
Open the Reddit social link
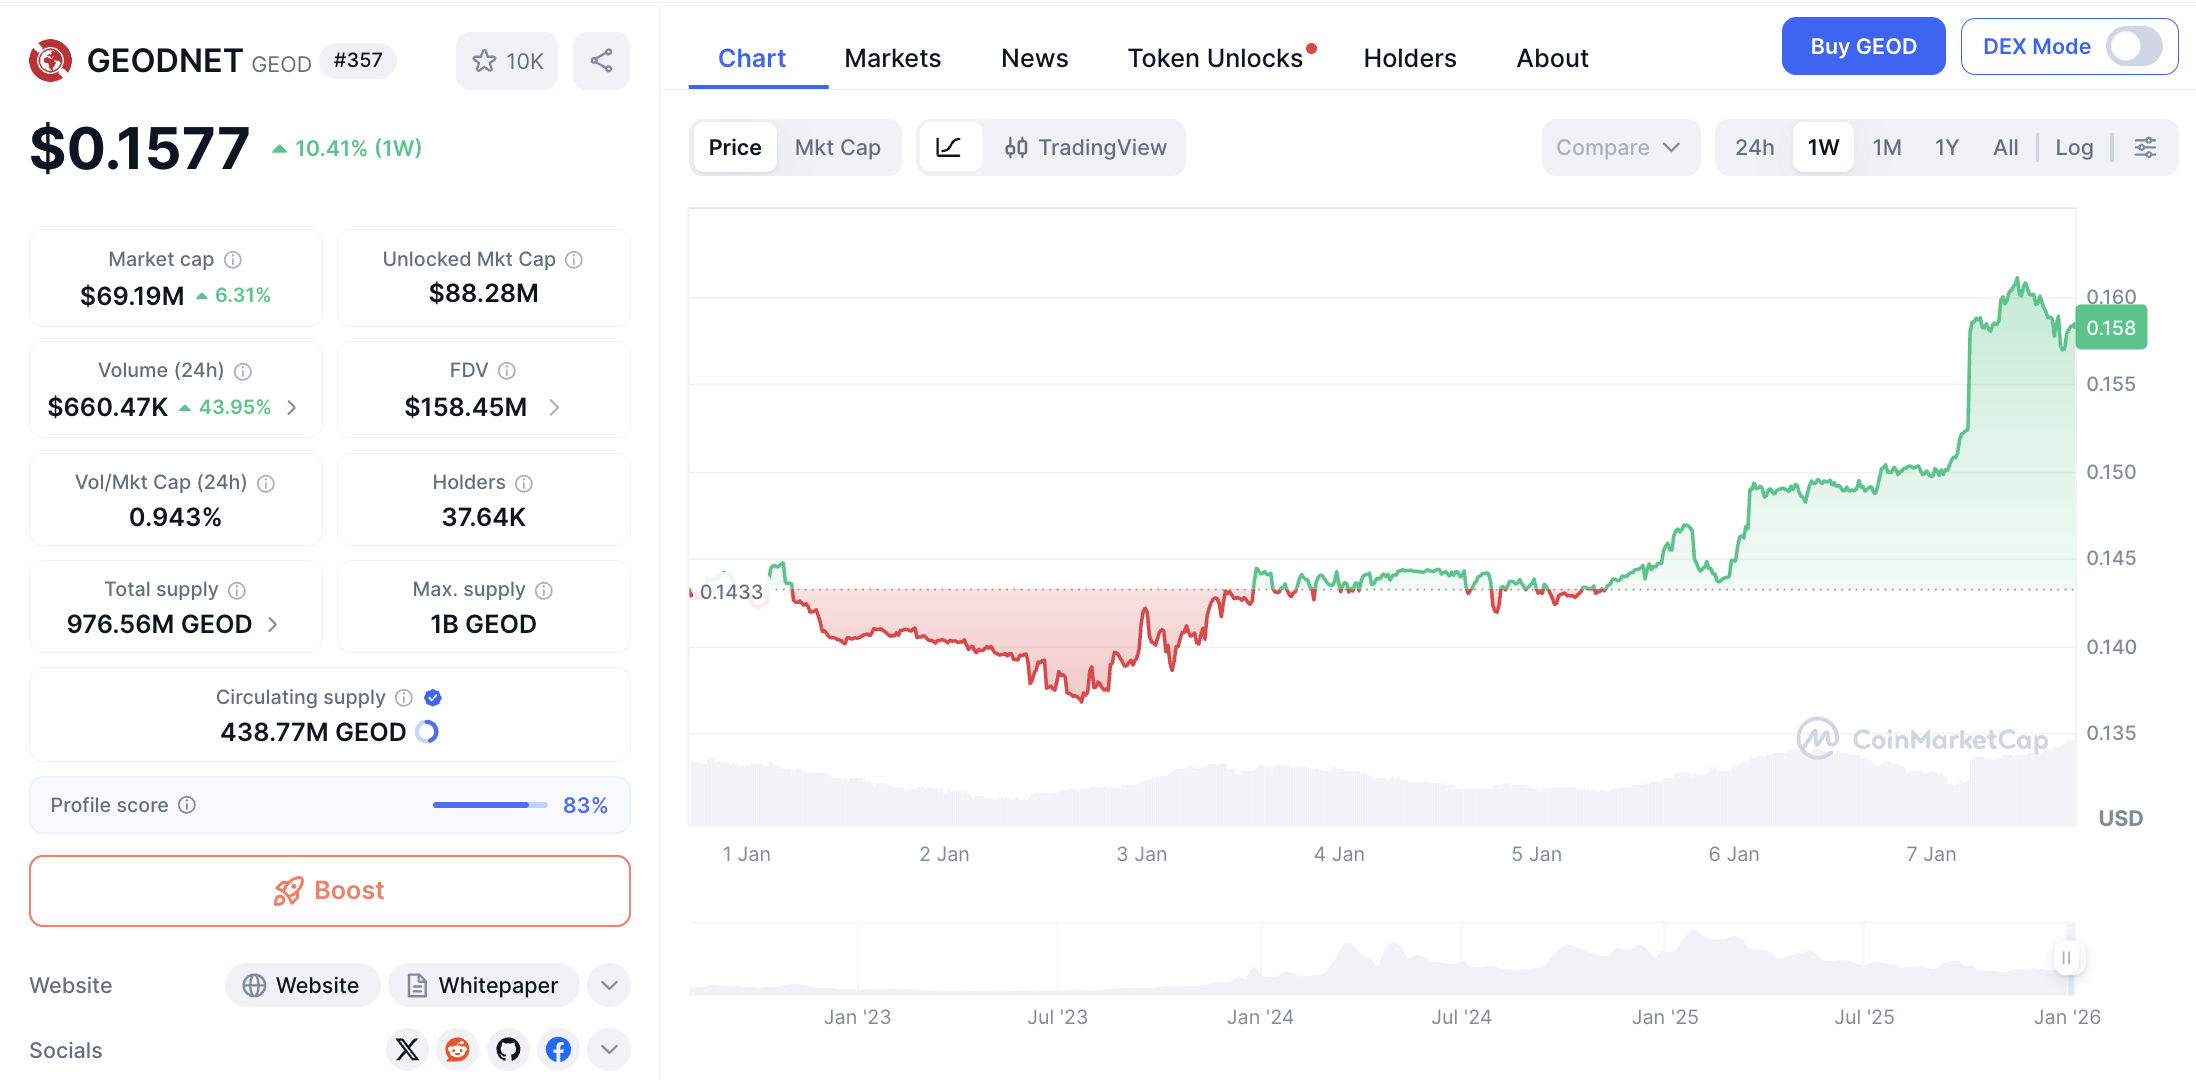tap(458, 1049)
